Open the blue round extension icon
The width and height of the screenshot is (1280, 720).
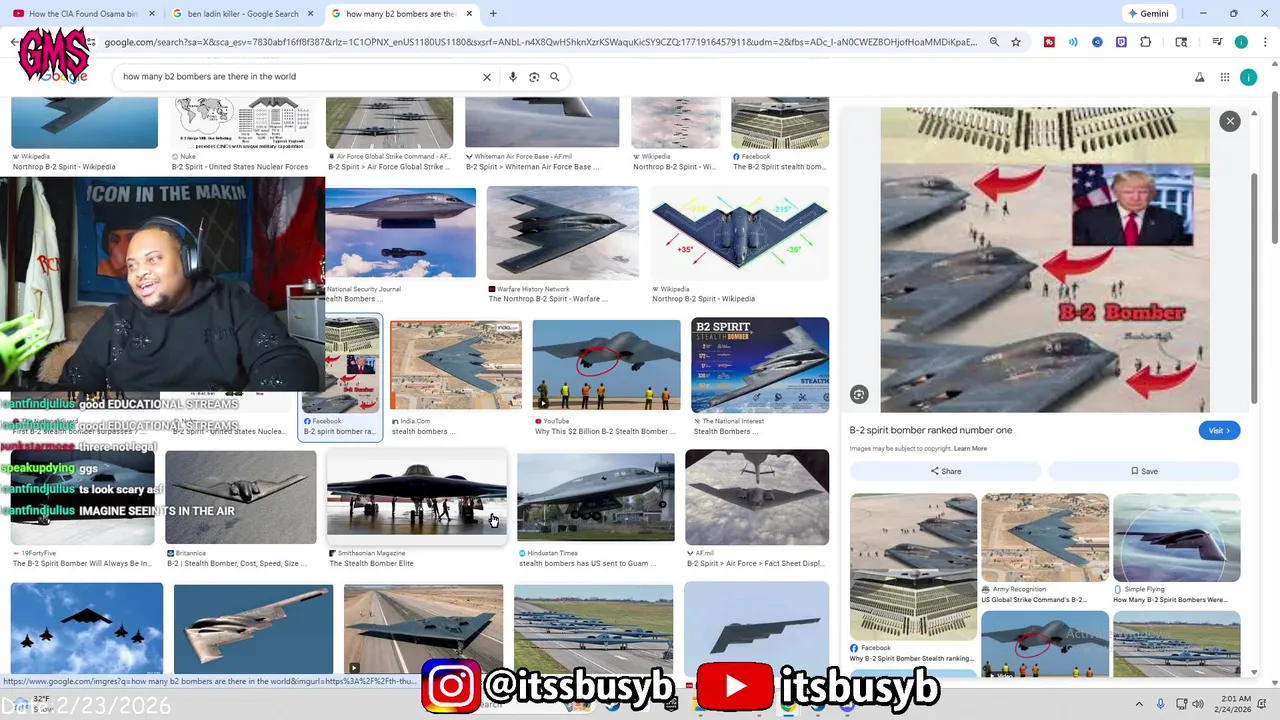1097,42
